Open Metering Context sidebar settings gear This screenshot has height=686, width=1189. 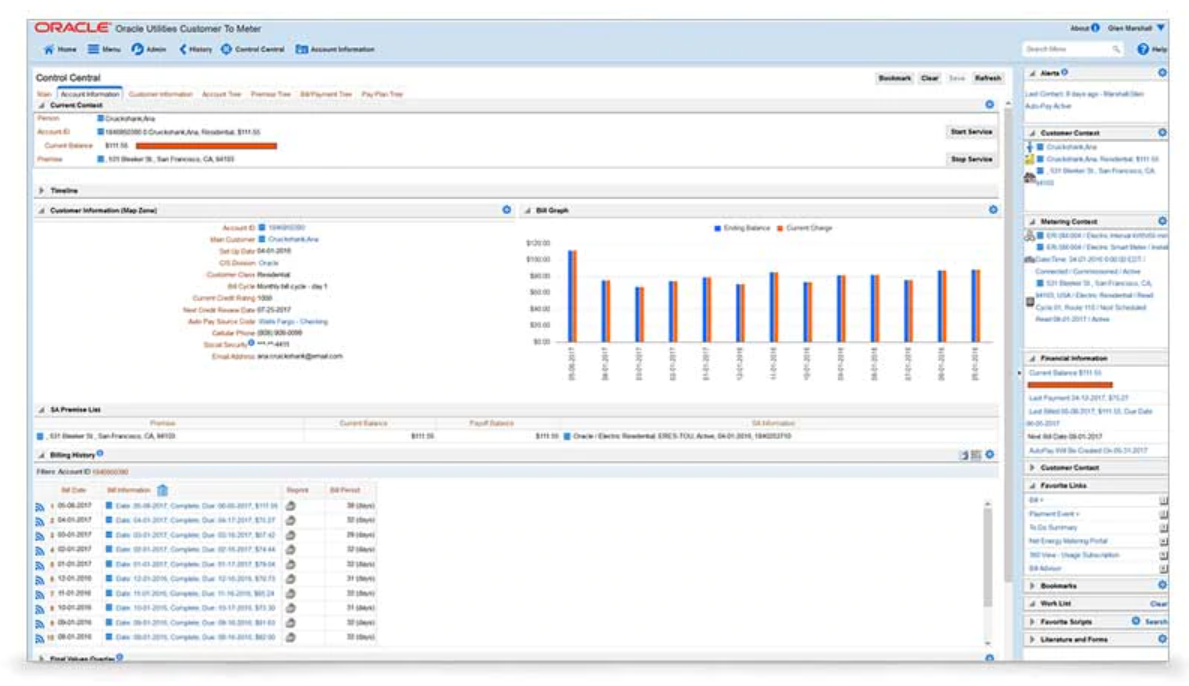tap(1162, 221)
